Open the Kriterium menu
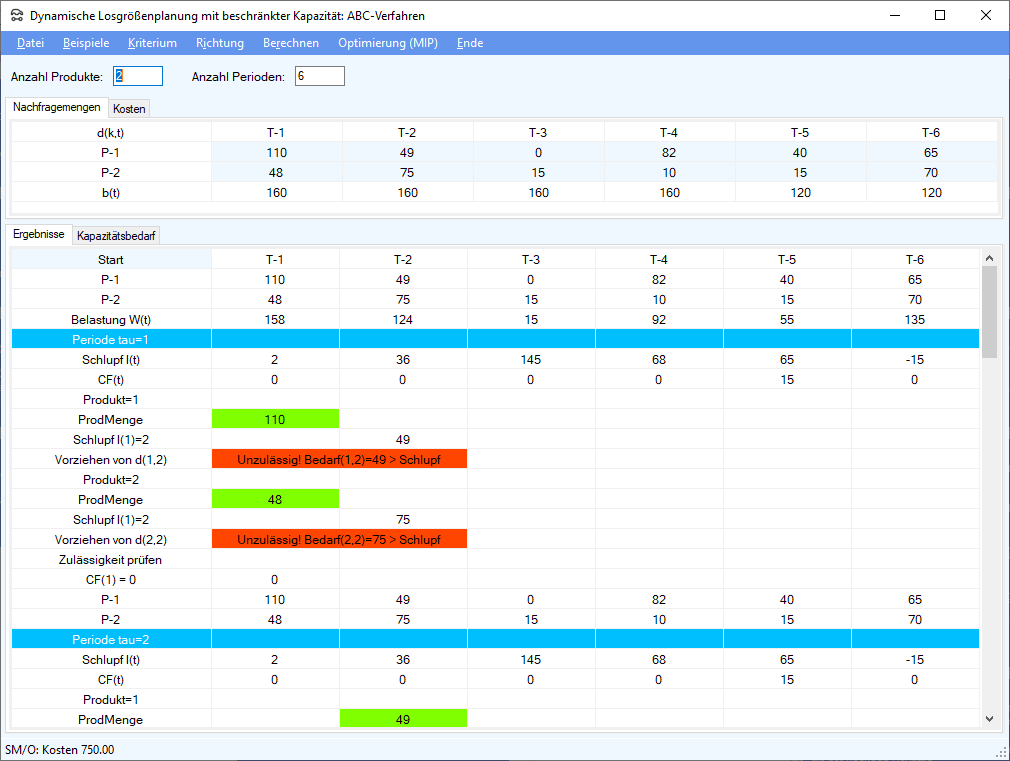The height and width of the screenshot is (761, 1010). (152, 43)
